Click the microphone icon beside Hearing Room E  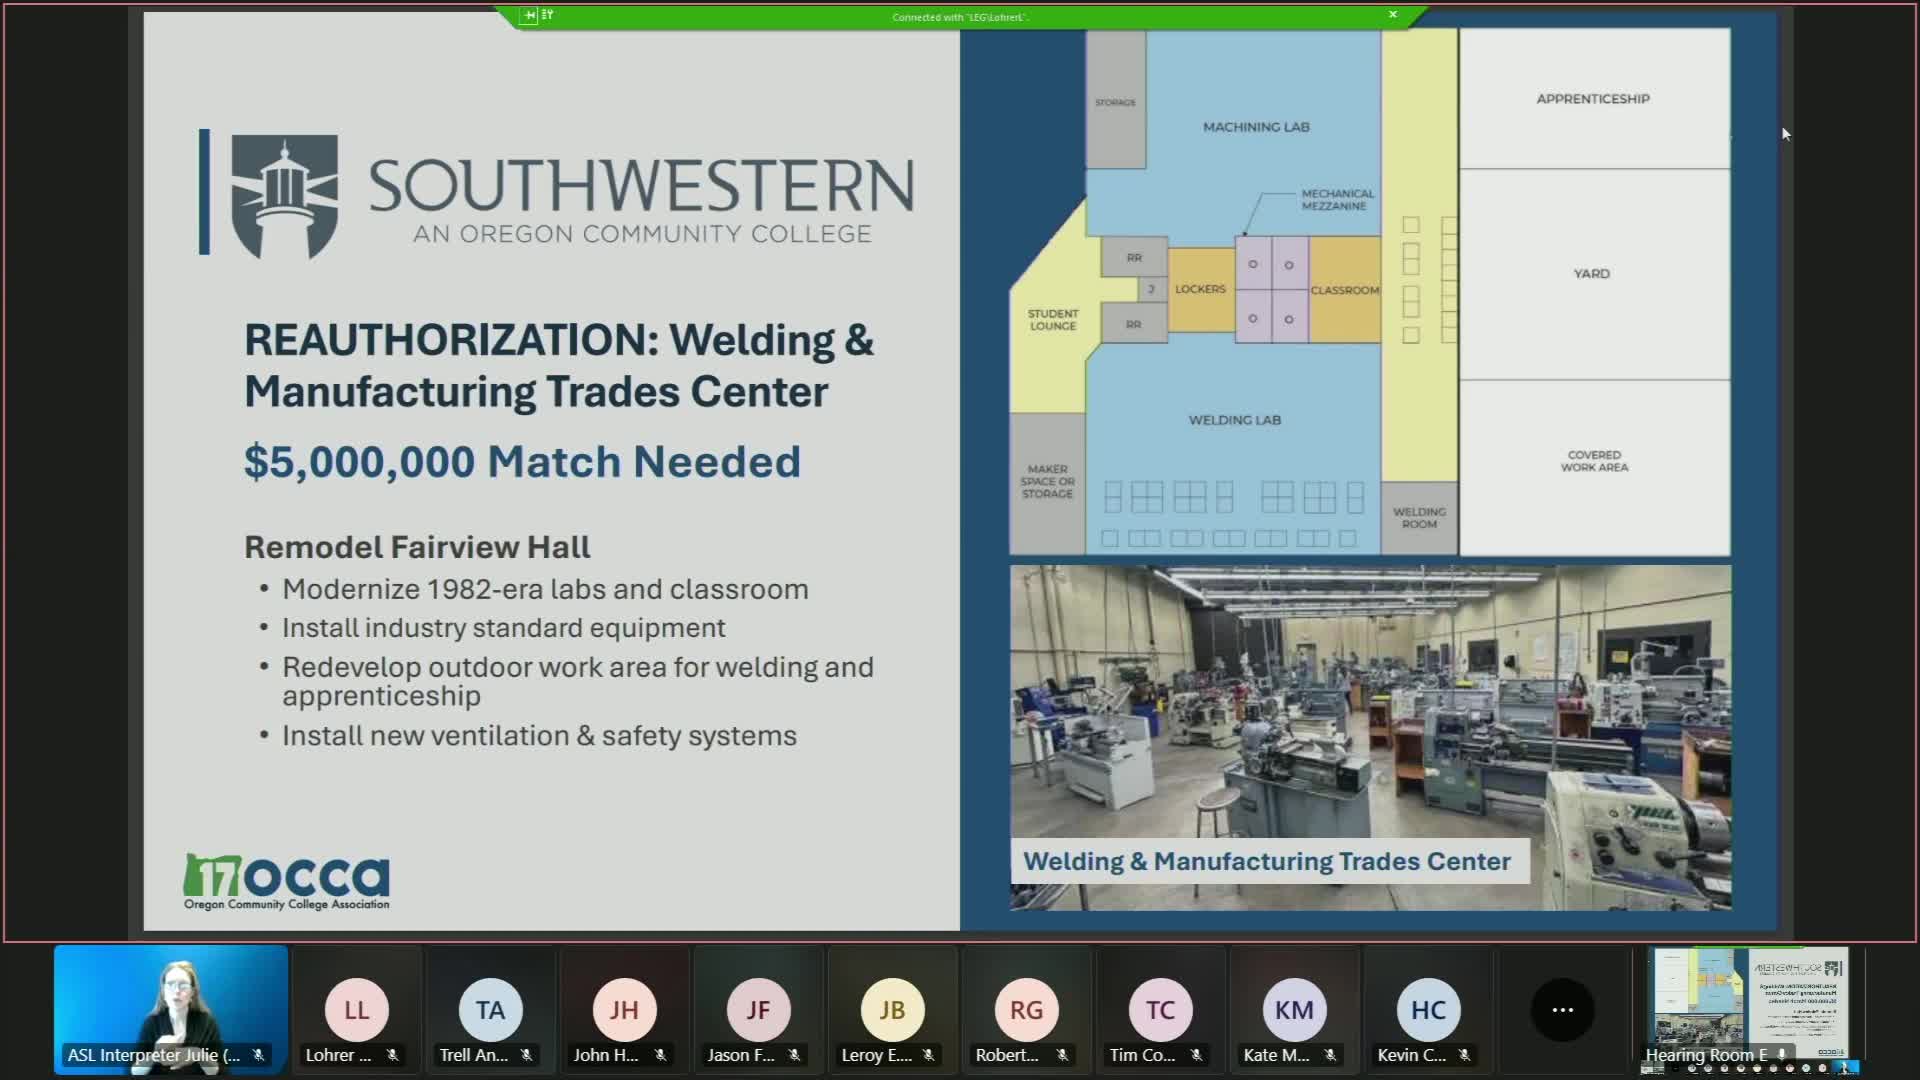(x=1782, y=1055)
